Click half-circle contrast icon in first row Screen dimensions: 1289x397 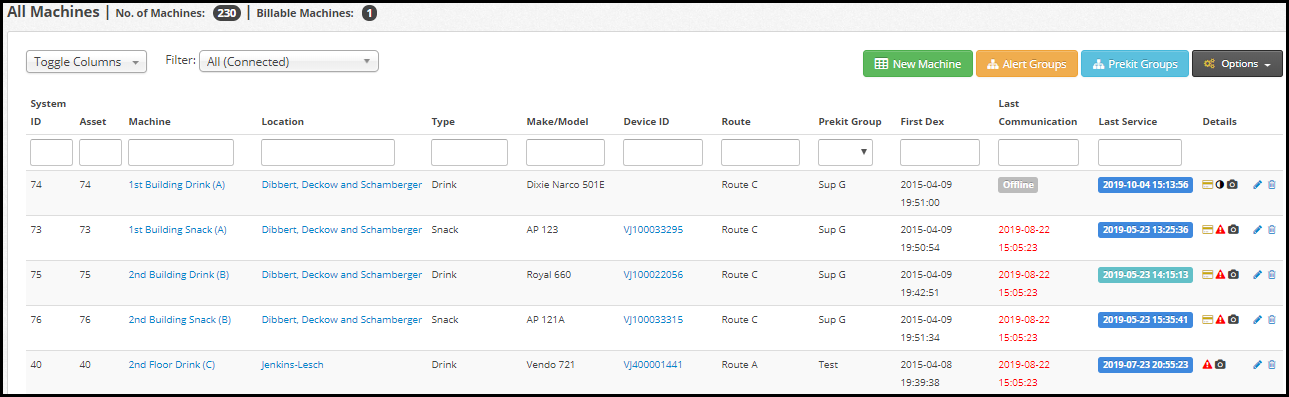pyautogui.click(x=1220, y=185)
